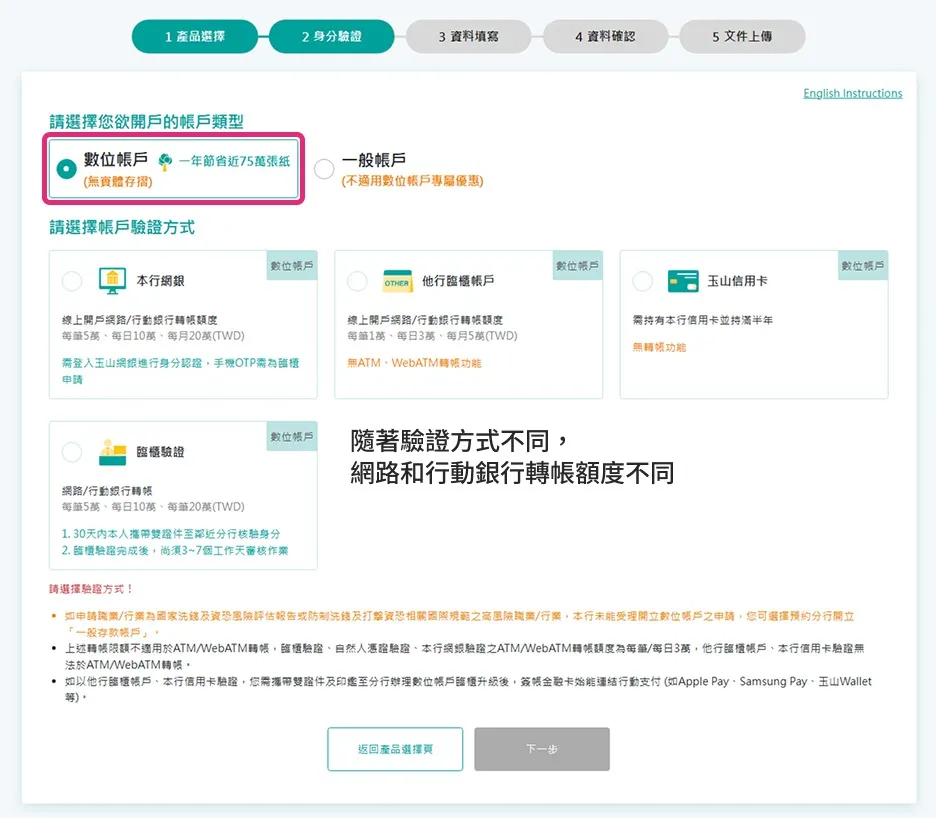Click the credit card icon in 玉山信用卡 card
936x818 pixels.
[x=683, y=281]
